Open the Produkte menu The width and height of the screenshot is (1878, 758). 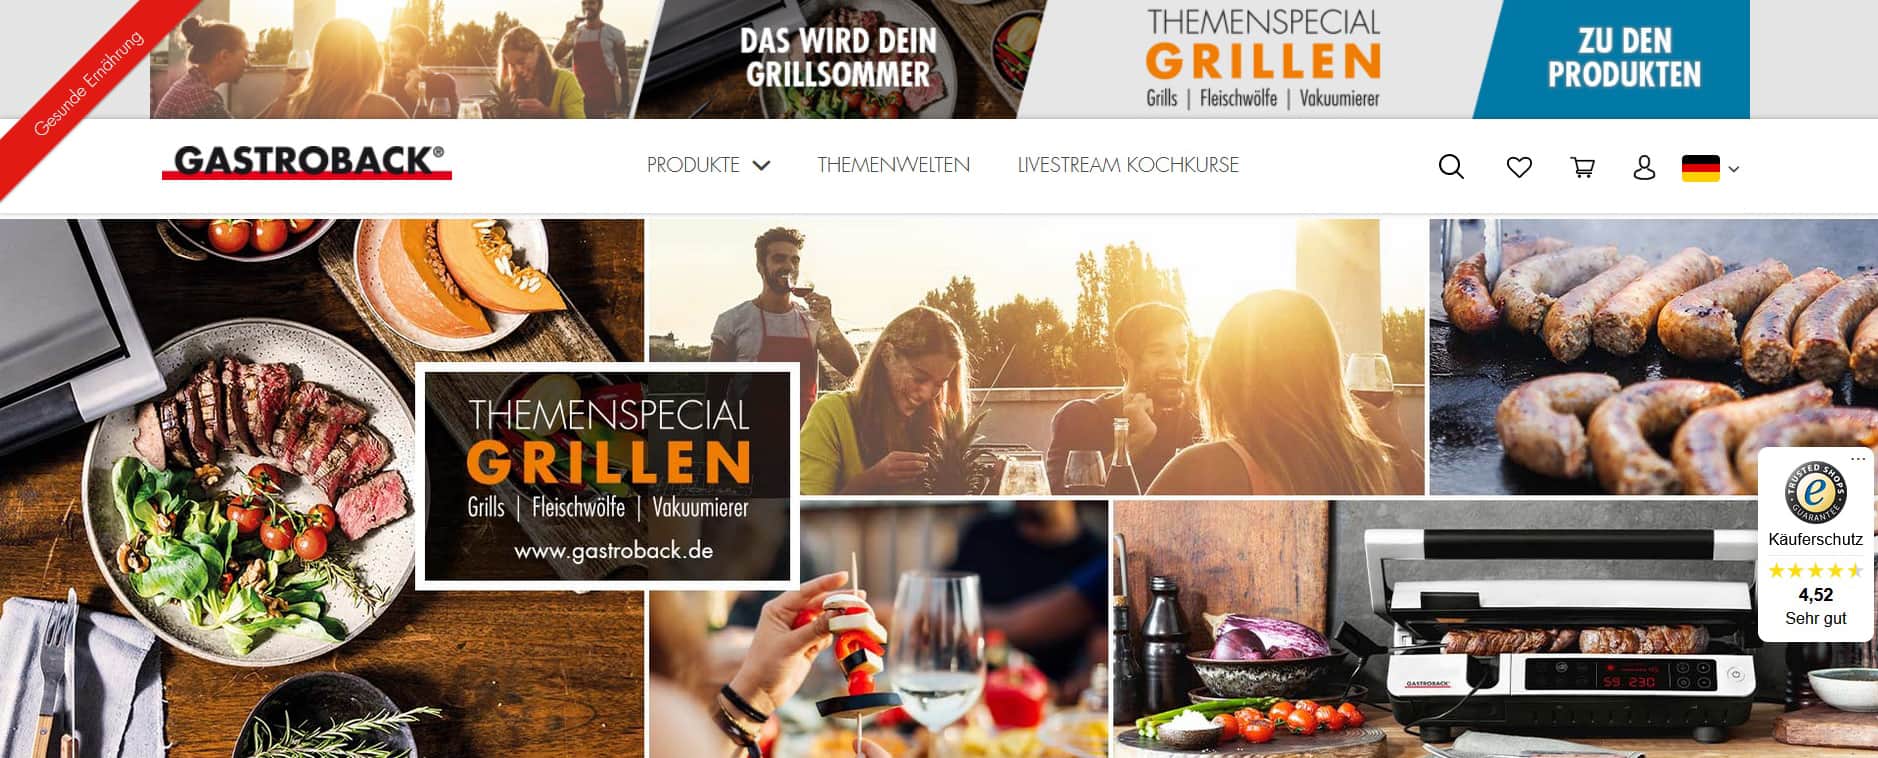coord(693,165)
